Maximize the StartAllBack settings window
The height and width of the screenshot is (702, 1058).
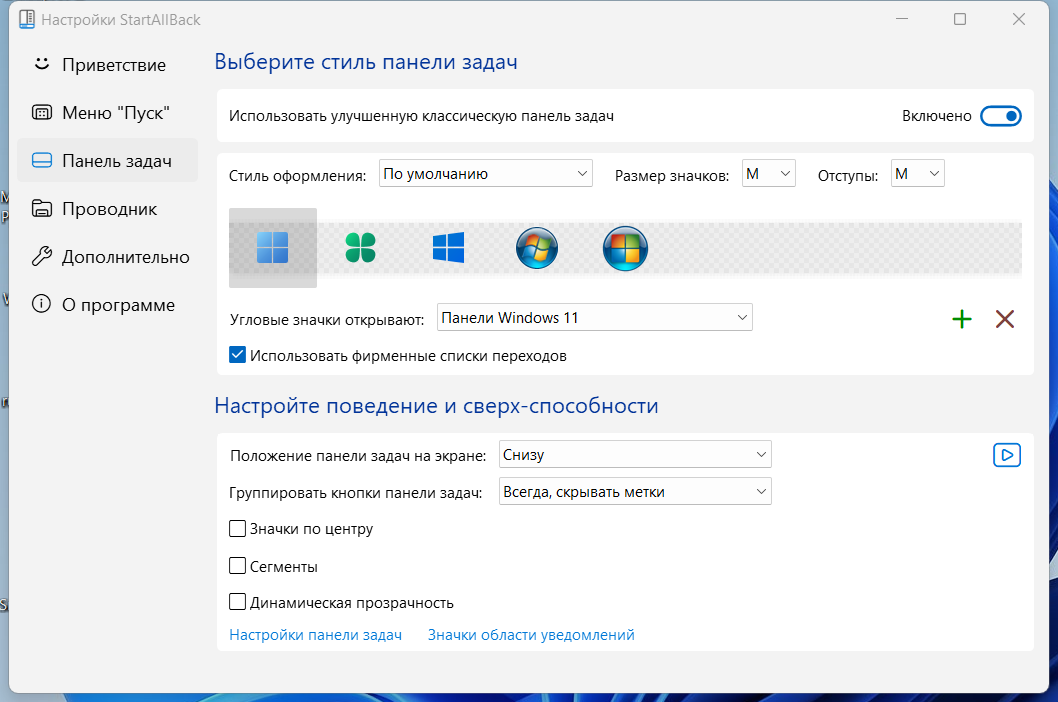(x=959, y=20)
